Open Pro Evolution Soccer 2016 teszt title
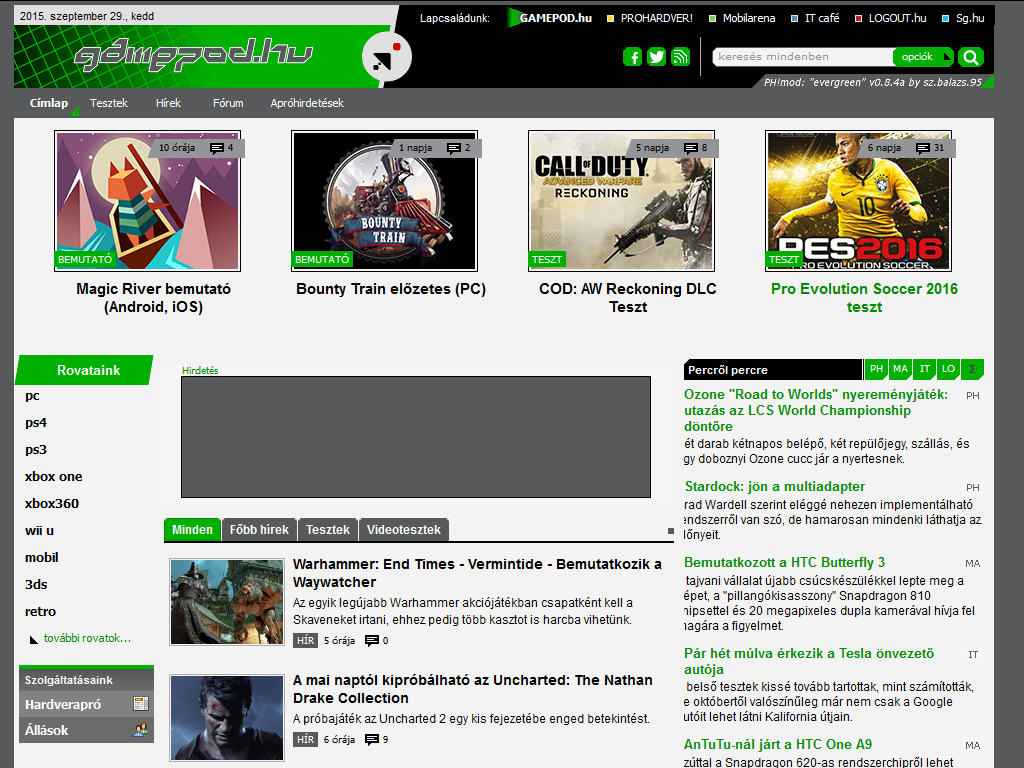 point(864,298)
